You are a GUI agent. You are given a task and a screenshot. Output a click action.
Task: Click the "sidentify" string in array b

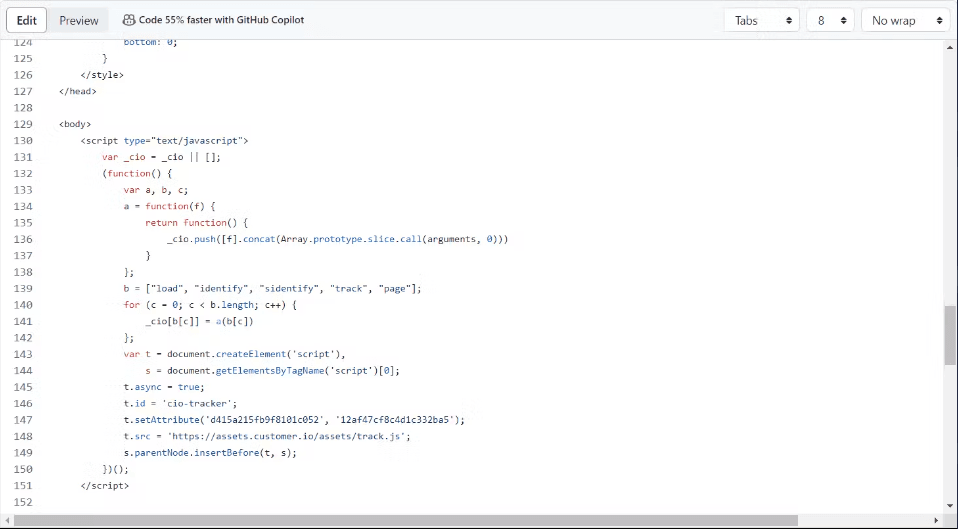[x=289, y=288]
